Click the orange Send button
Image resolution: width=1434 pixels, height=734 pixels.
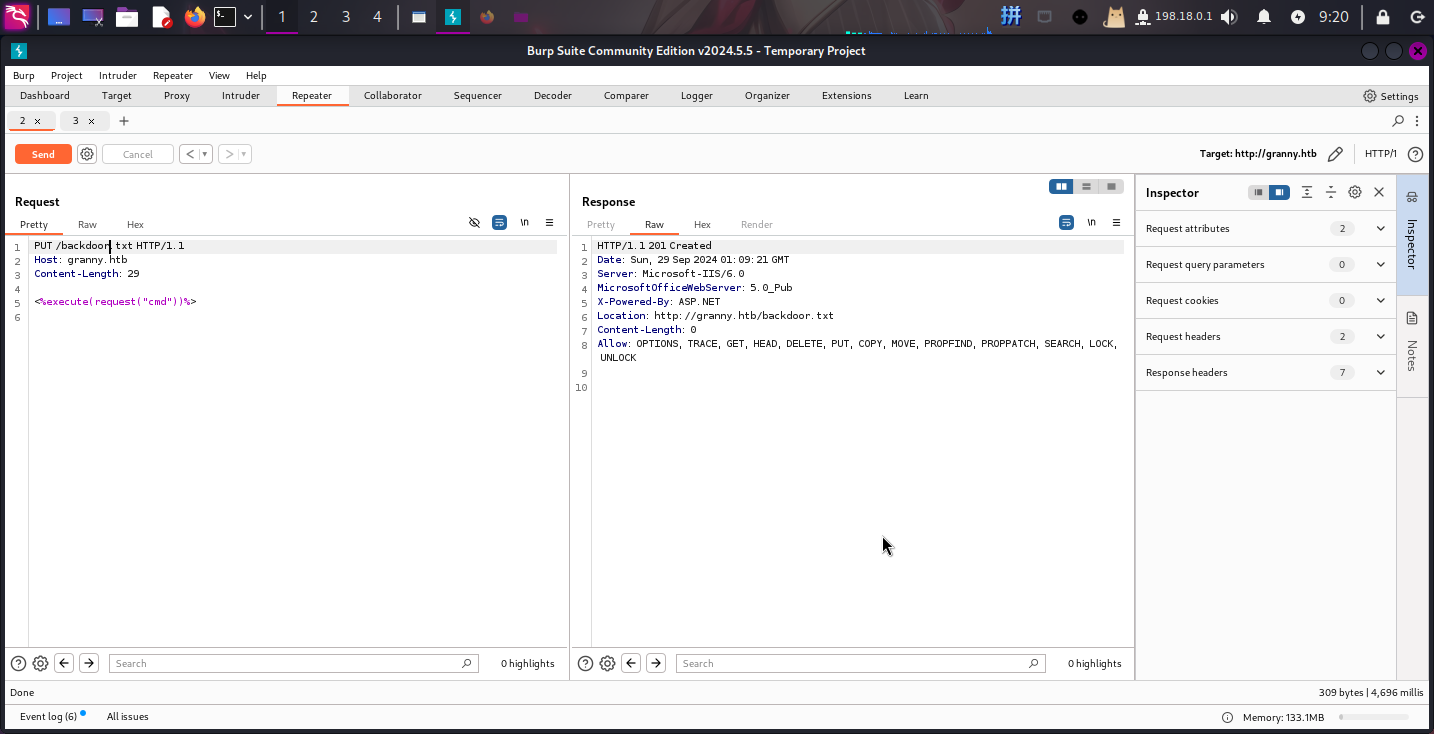point(43,154)
